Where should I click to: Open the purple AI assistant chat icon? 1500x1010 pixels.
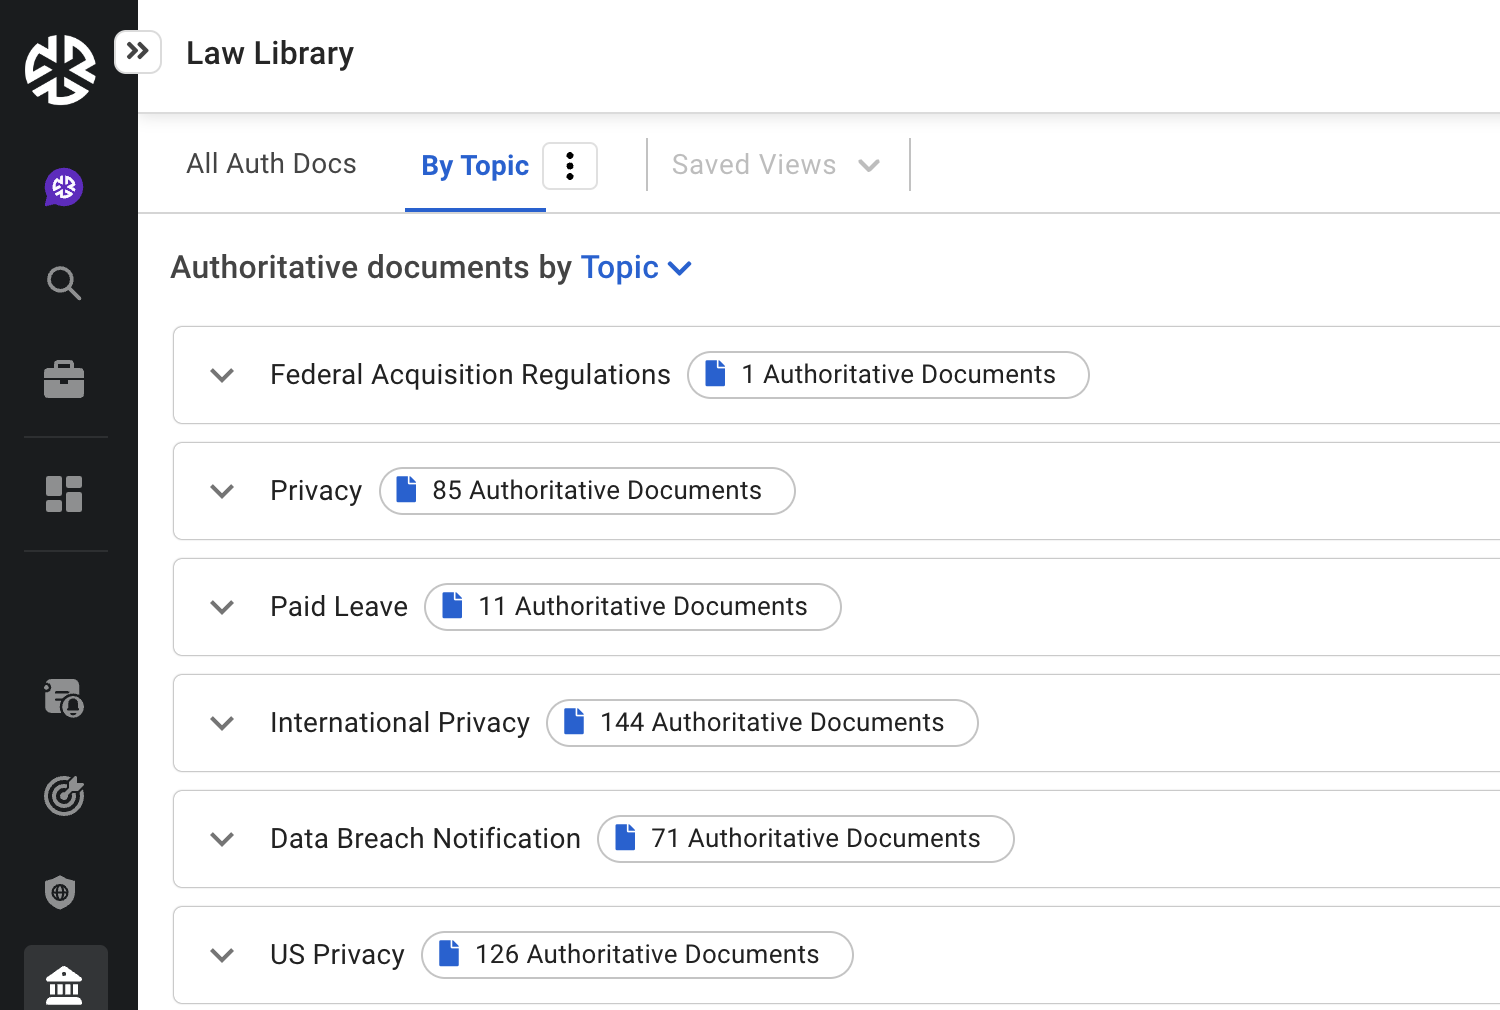[64, 187]
